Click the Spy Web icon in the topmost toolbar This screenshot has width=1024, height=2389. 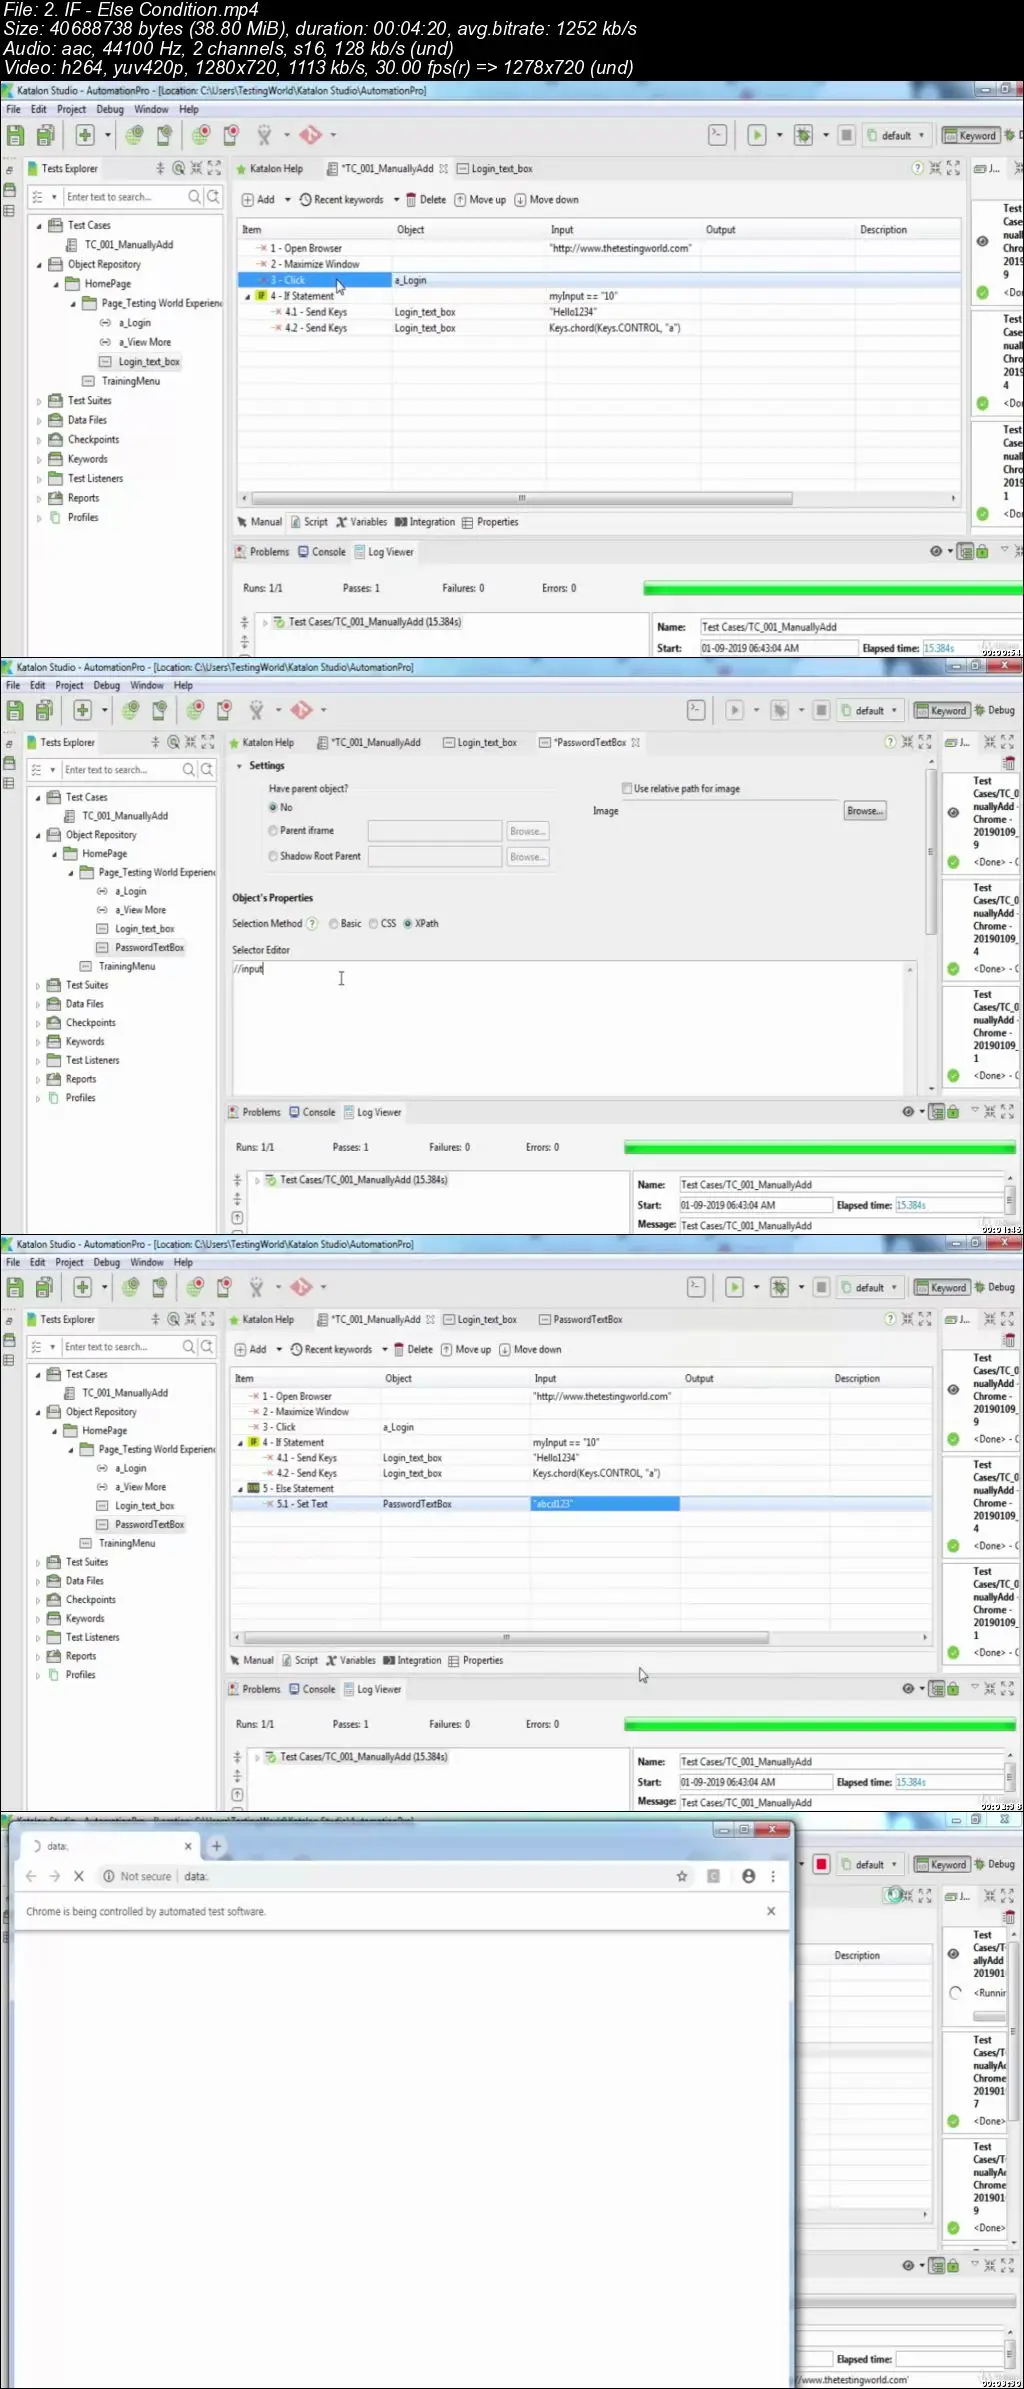coord(134,135)
